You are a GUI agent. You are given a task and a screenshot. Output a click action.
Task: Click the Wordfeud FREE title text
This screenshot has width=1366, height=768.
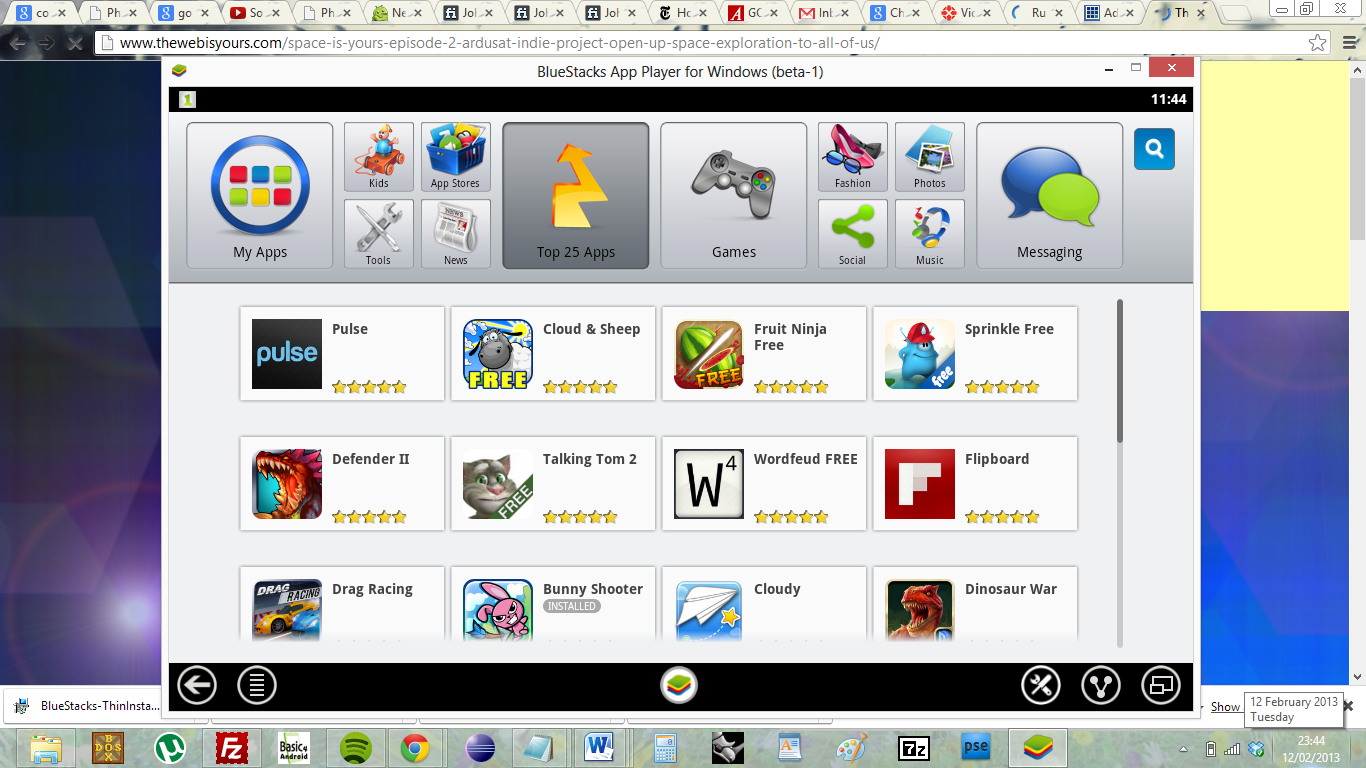coord(806,459)
